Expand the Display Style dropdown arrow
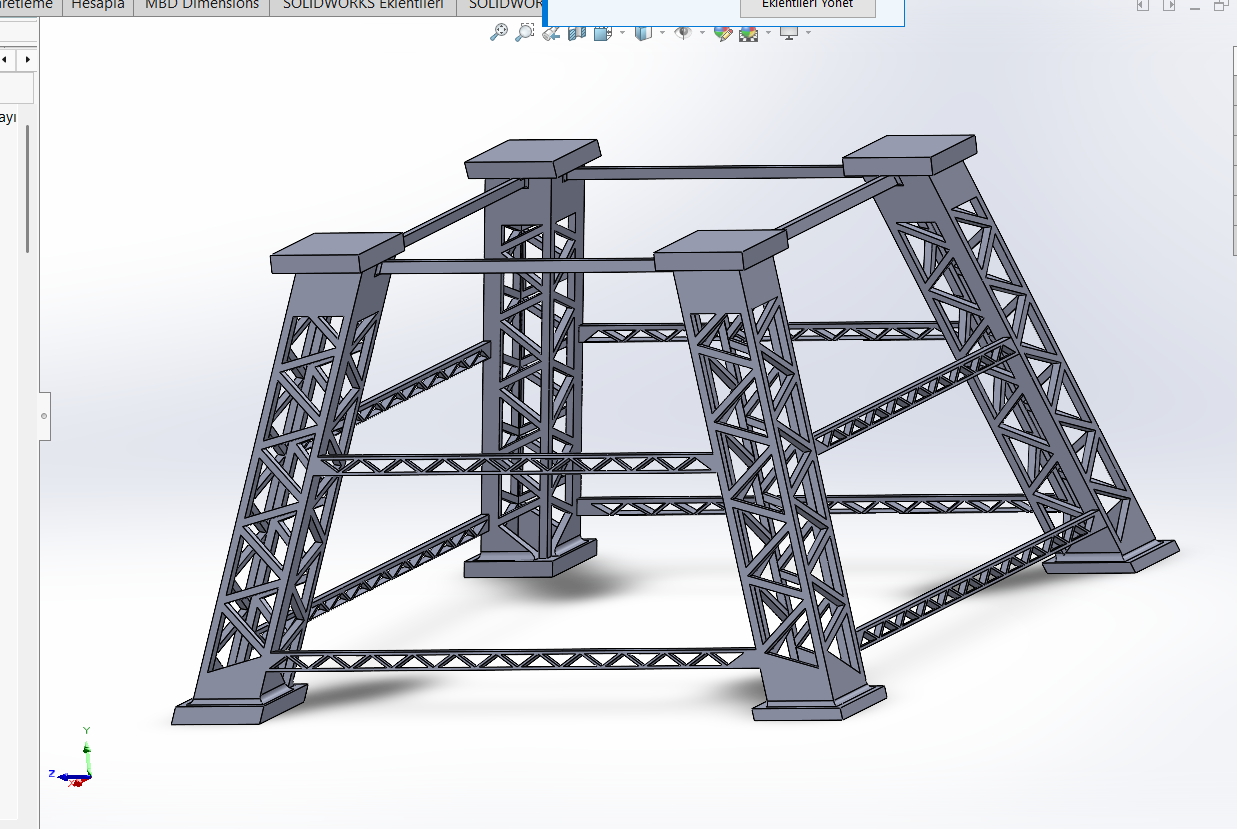The image size is (1237, 829). (x=662, y=32)
